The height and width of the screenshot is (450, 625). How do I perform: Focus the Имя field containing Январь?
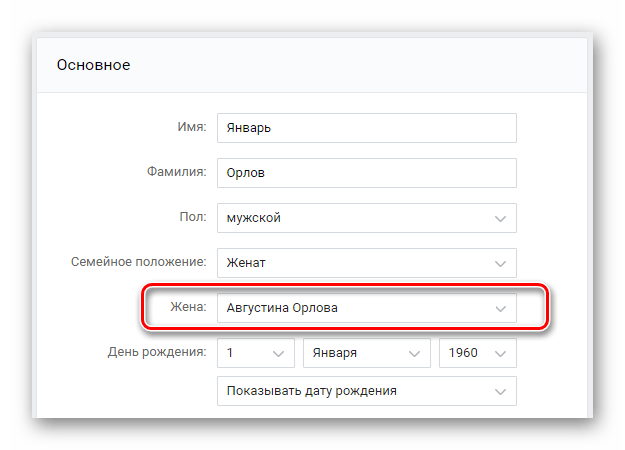tap(367, 128)
